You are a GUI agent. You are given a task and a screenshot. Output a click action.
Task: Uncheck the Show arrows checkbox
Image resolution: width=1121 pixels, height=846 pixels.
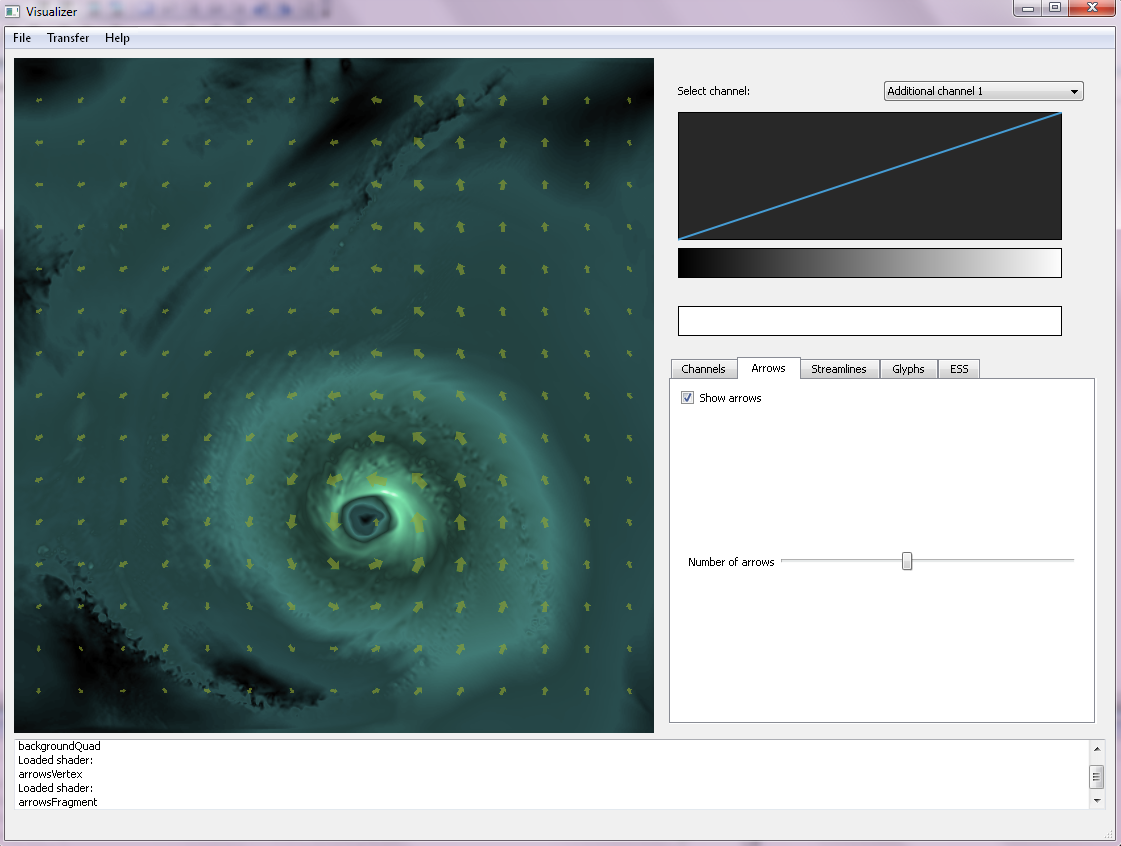688,398
